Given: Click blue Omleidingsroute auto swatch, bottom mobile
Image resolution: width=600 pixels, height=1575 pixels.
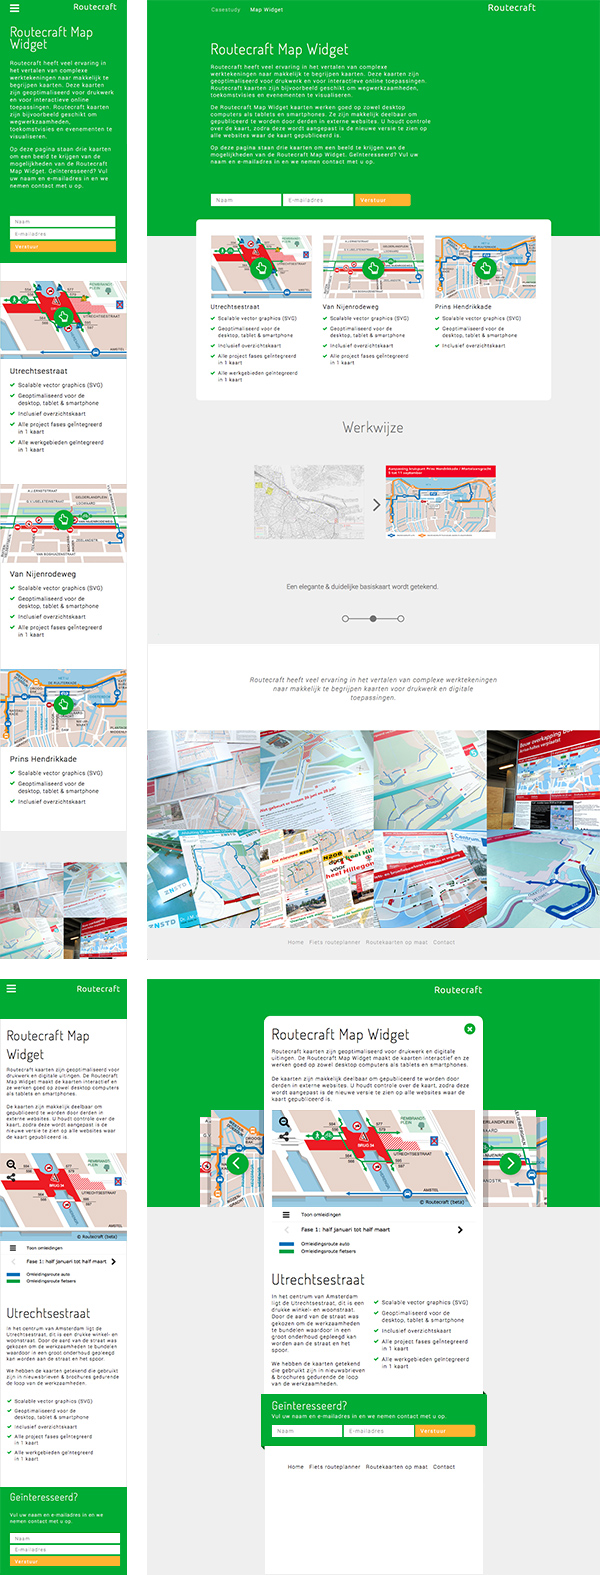Looking at the screenshot, I should [x=13, y=1275].
